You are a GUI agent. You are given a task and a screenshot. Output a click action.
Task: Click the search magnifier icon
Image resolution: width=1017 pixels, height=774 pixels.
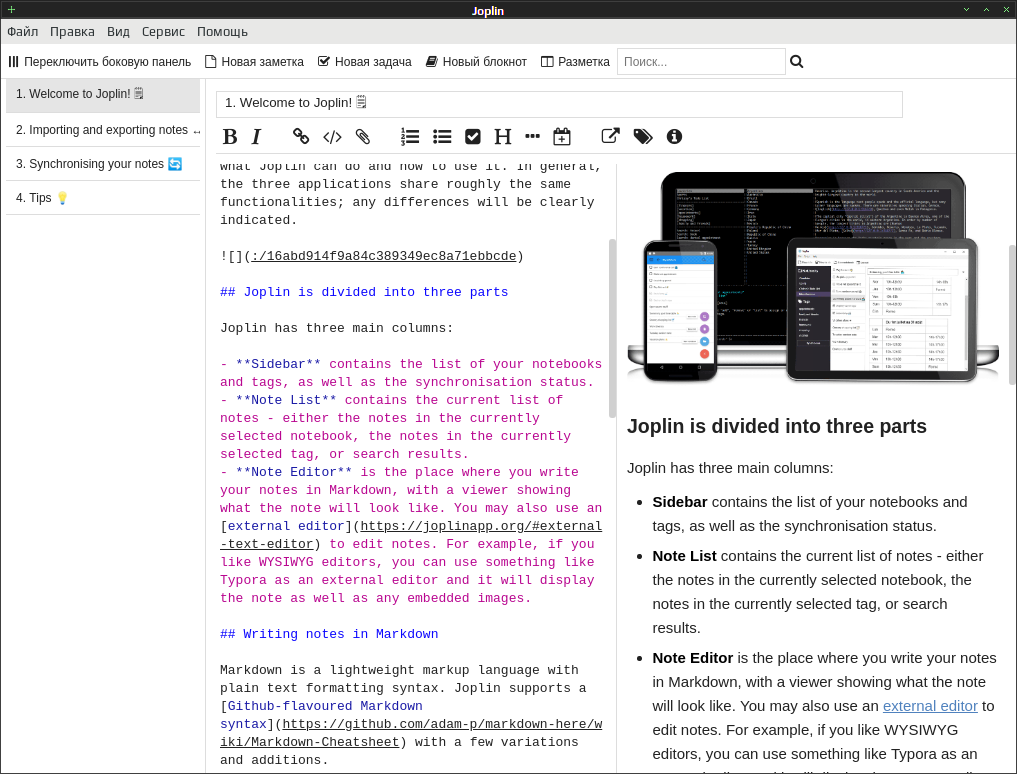pyautogui.click(x=796, y=62)
